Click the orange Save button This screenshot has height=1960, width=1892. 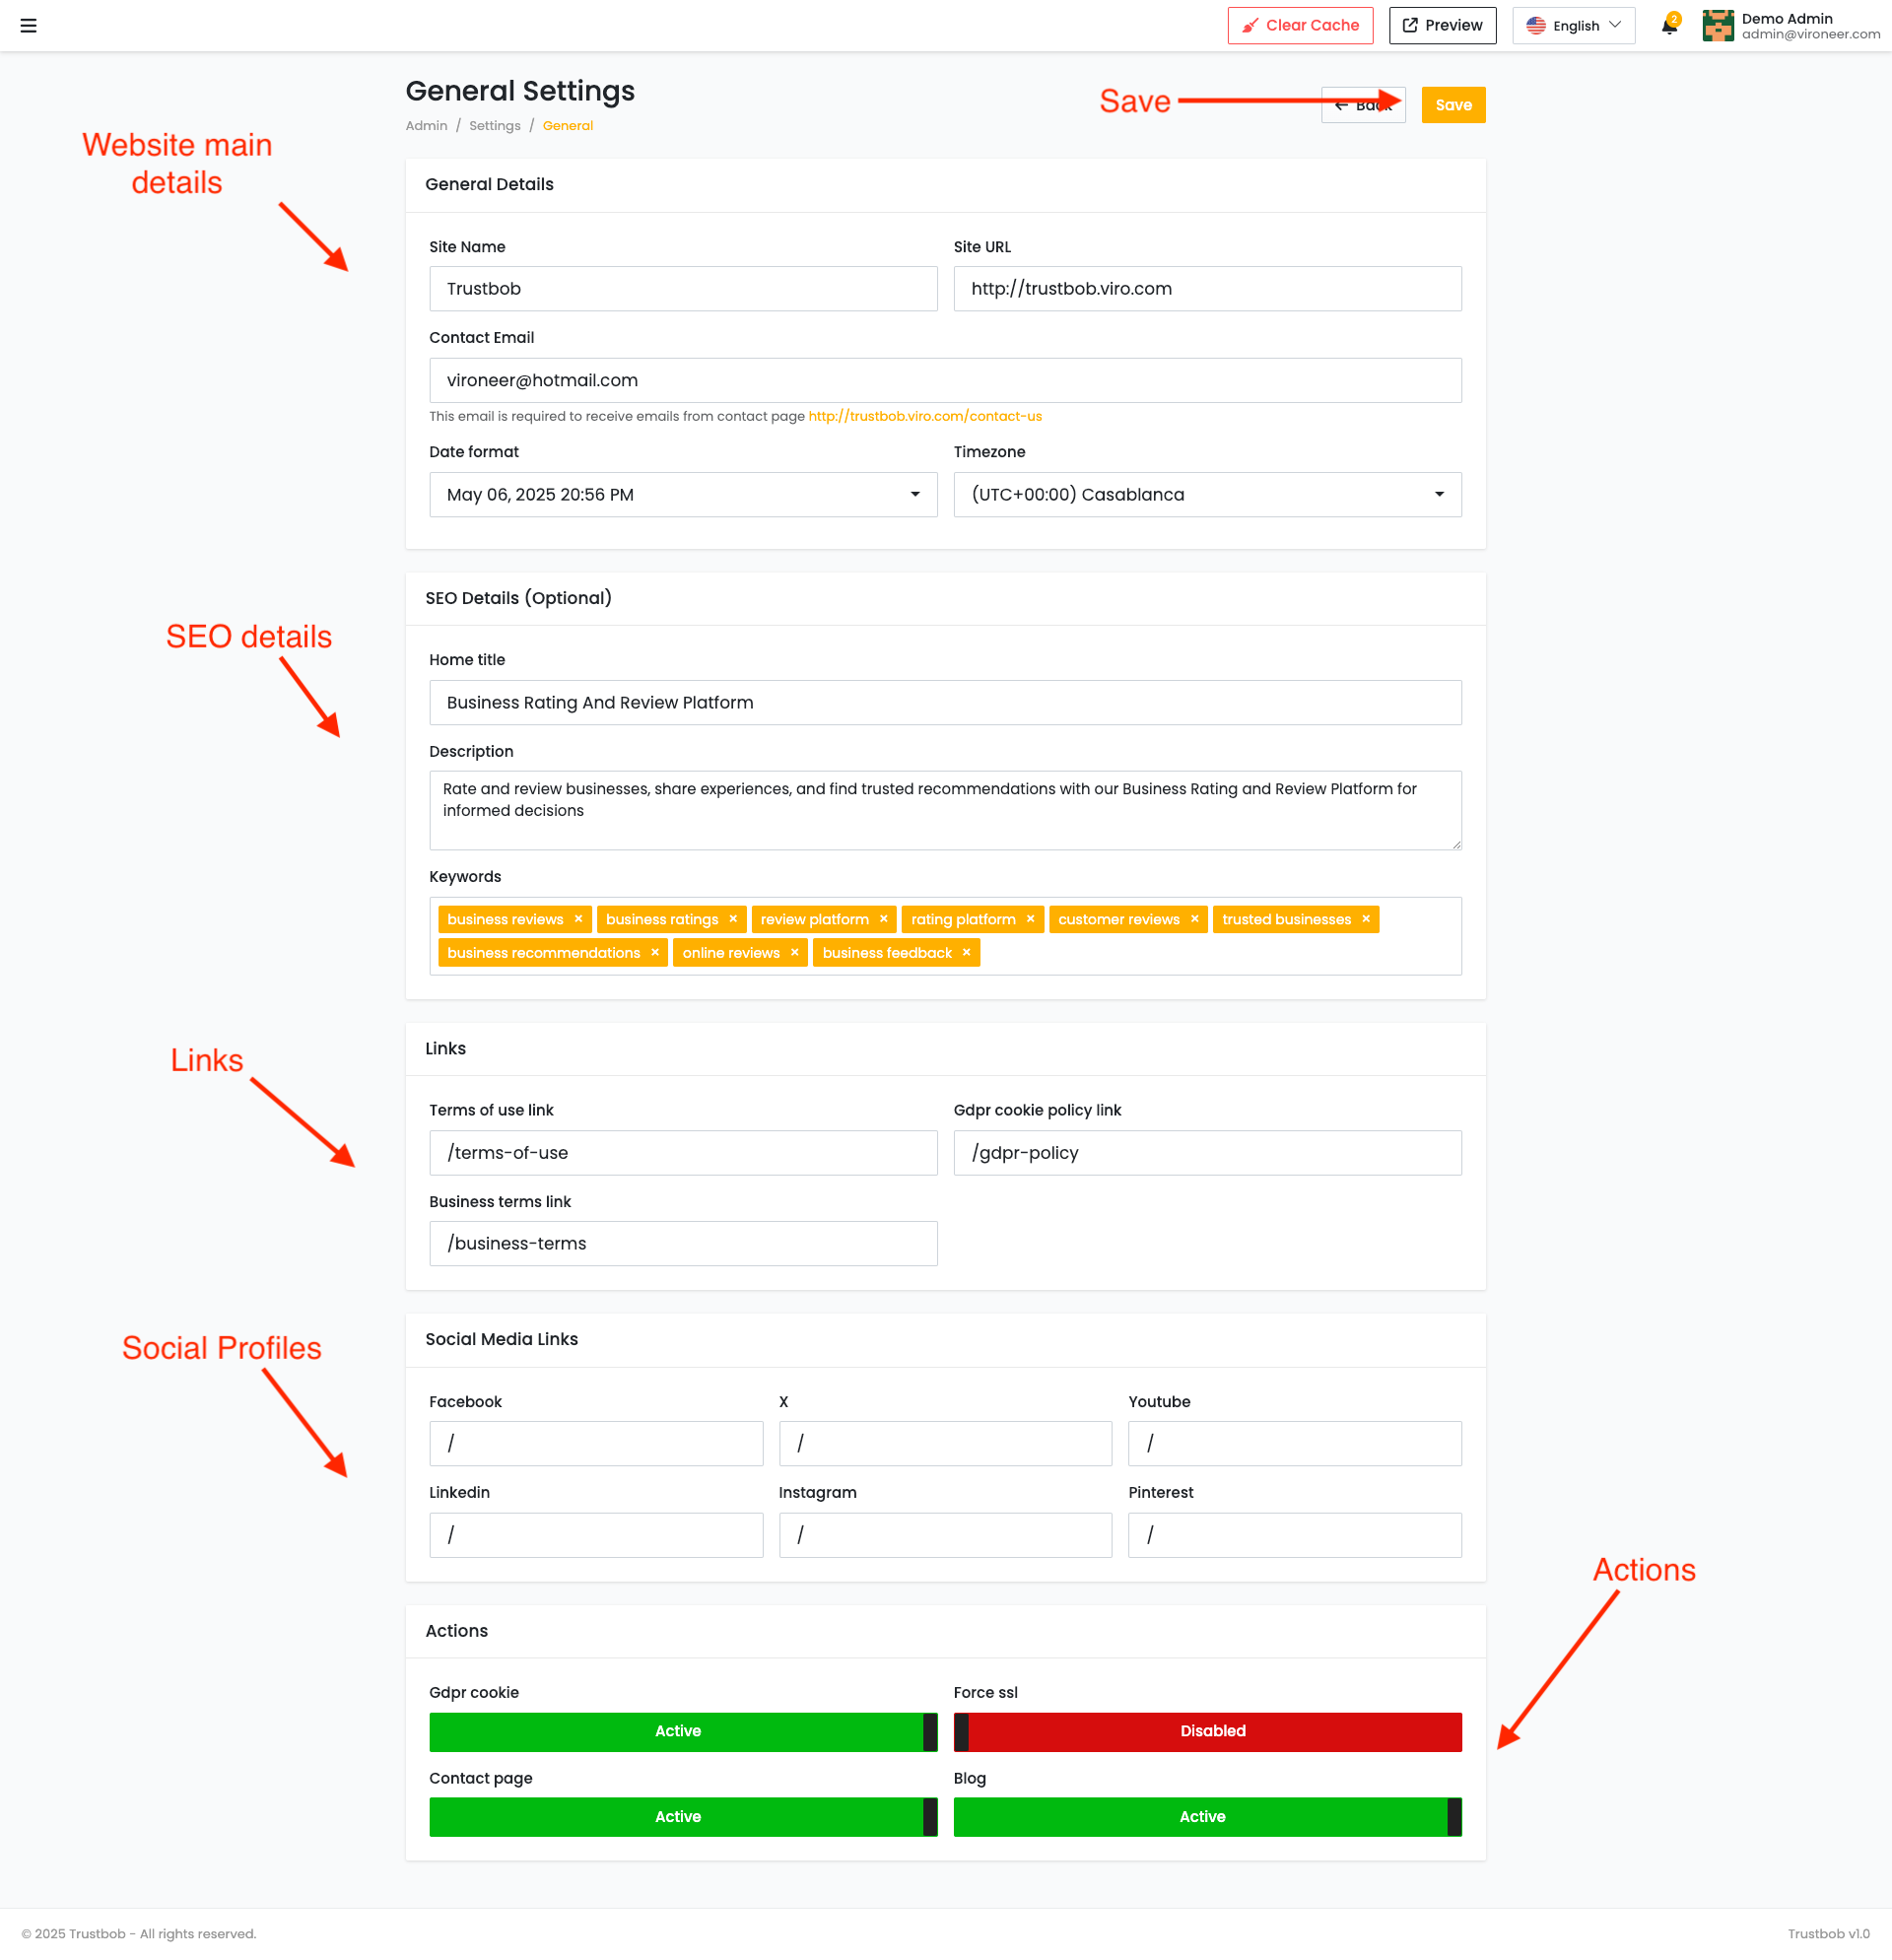(x=1453, y=105)
